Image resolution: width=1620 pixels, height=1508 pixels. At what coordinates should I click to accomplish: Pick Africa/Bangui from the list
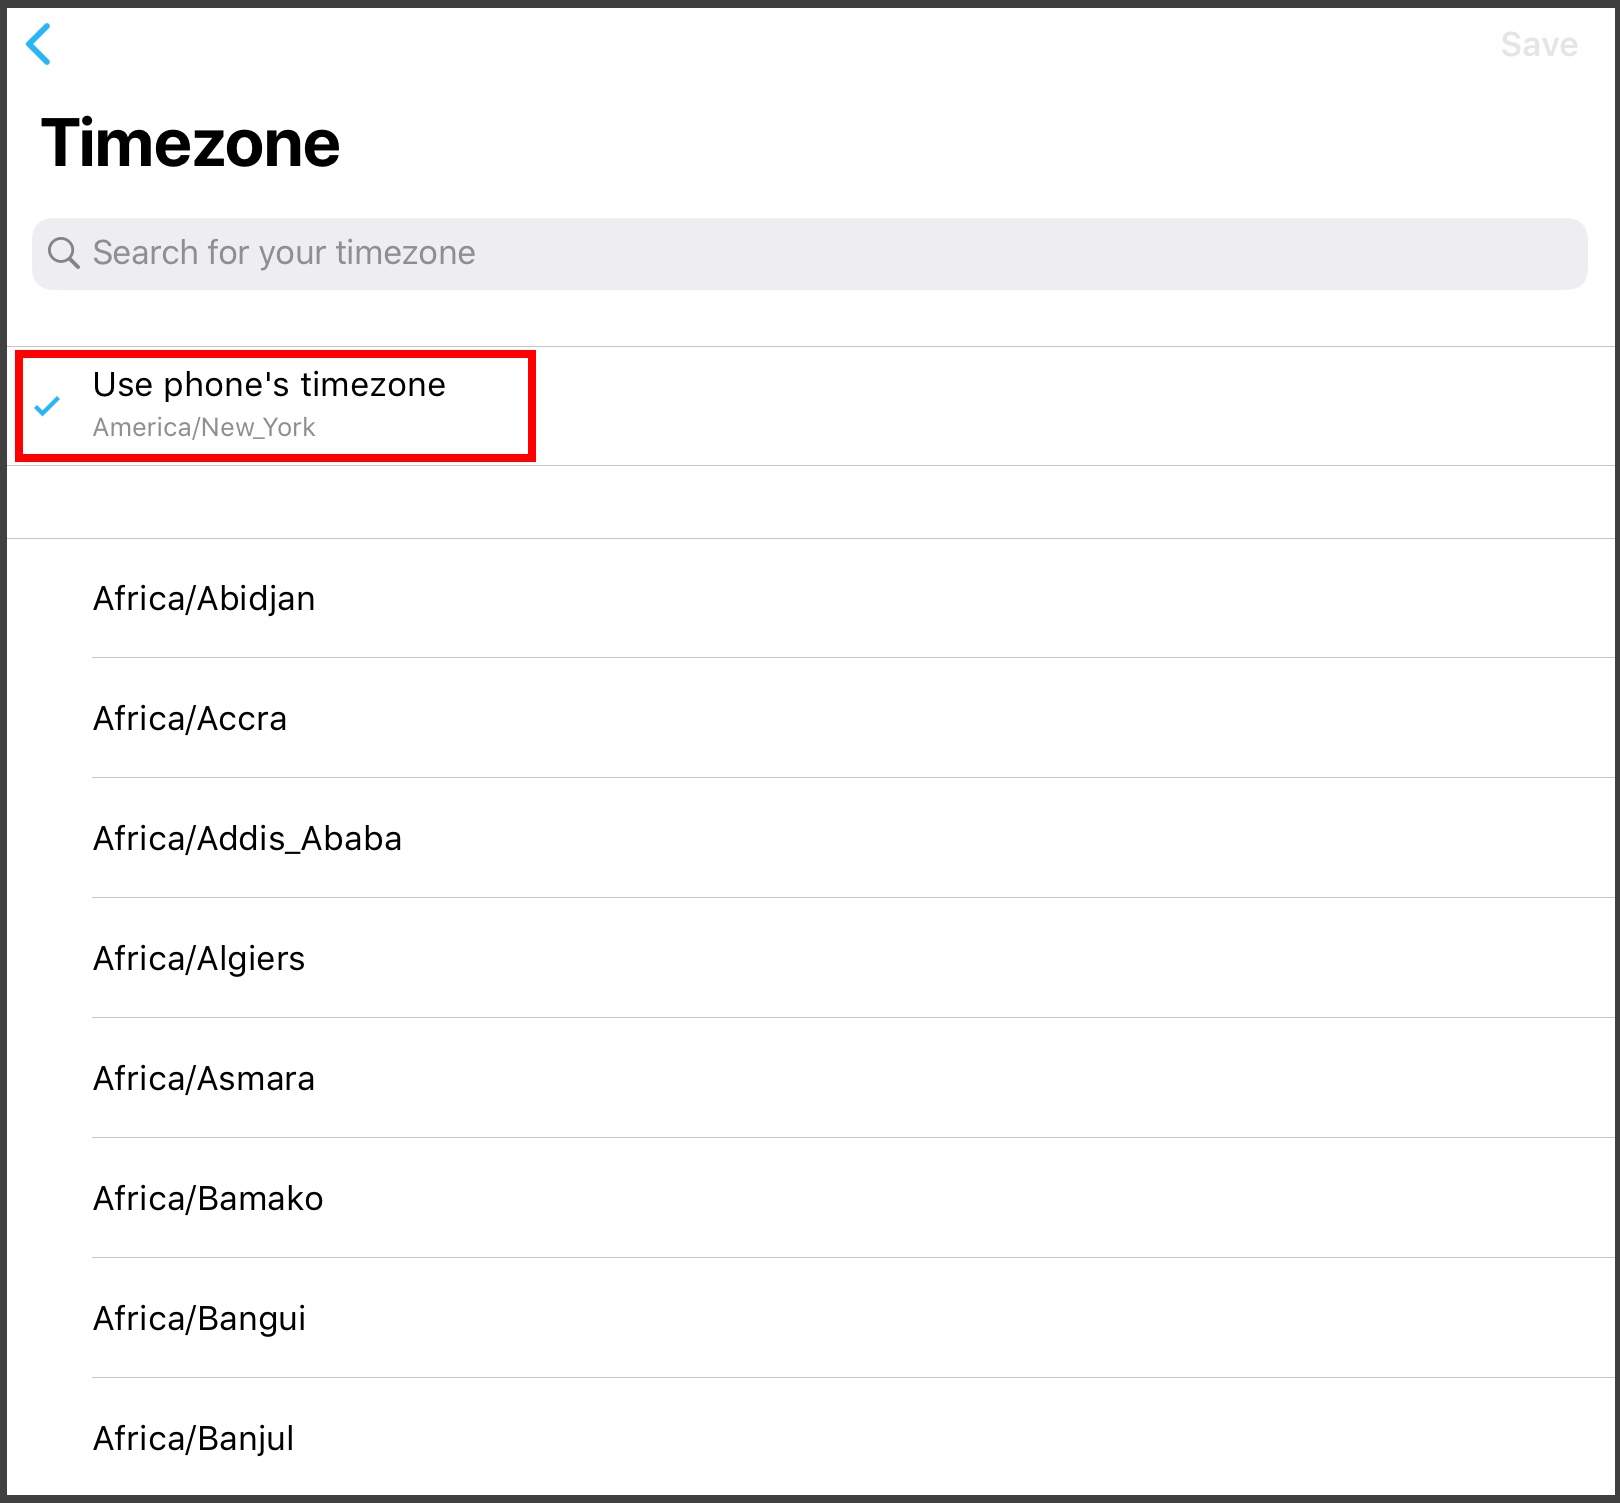coord(811,1318)
